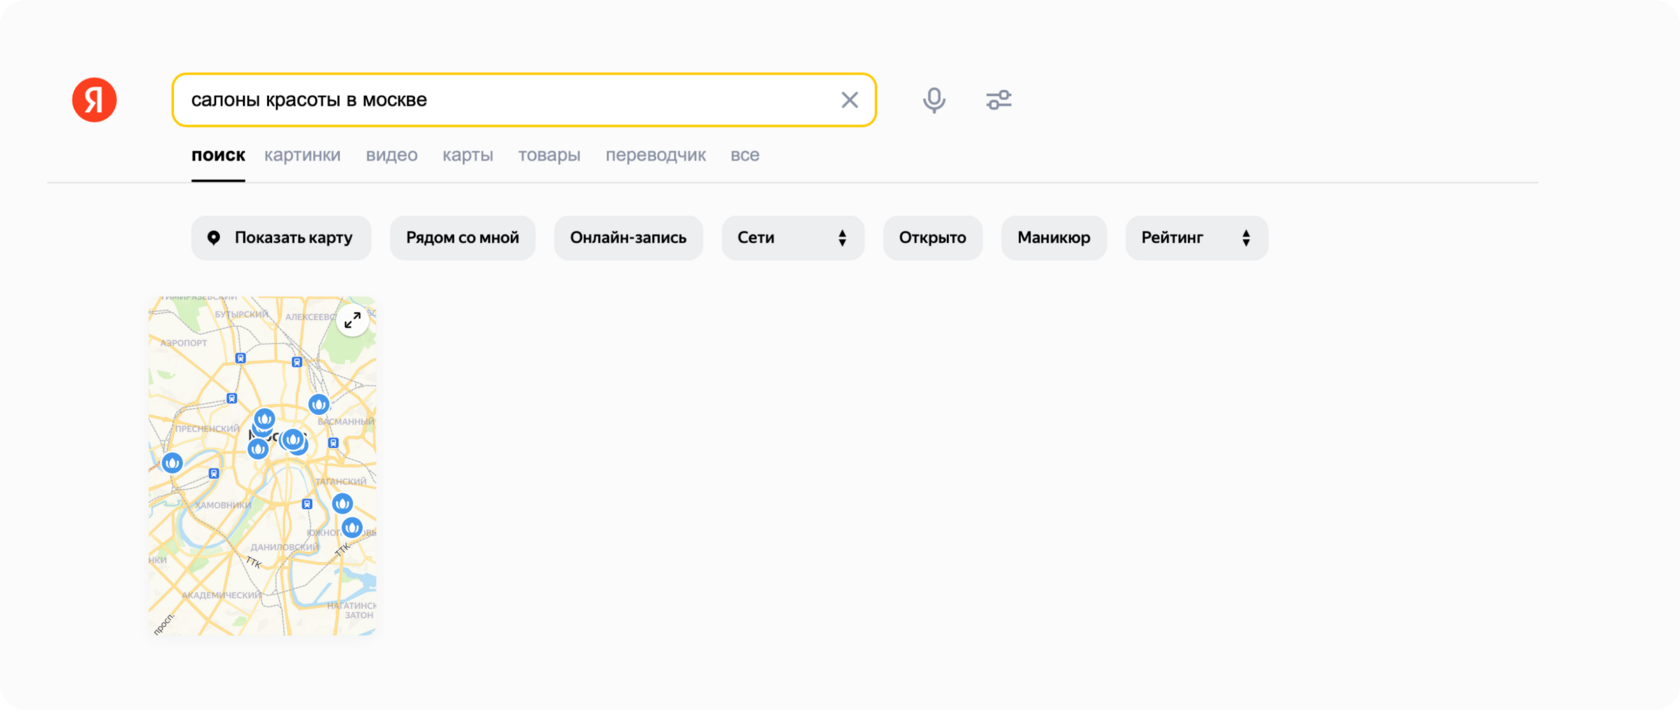The image size is (1680, 710).
Task: Open the карты tab
Action: [467, 155]
